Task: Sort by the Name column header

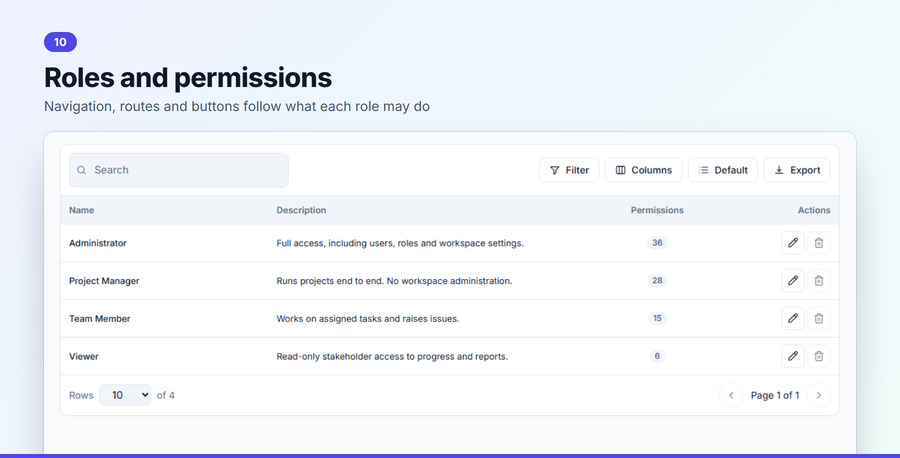Action: (x=82, y=210)
